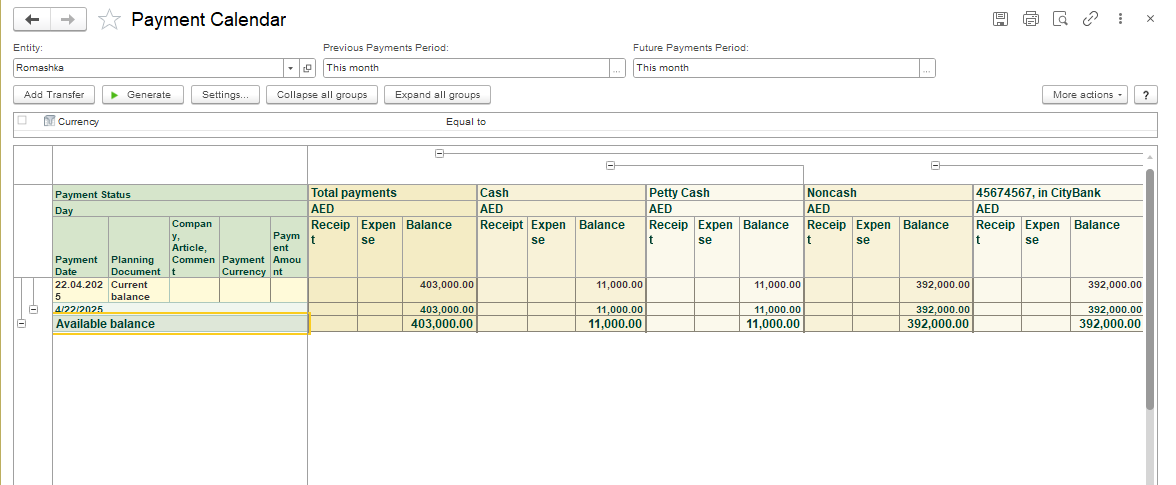Click the Future Payments Period field
The height and width of the screenshot is (485, 1176).
[775, 68]
